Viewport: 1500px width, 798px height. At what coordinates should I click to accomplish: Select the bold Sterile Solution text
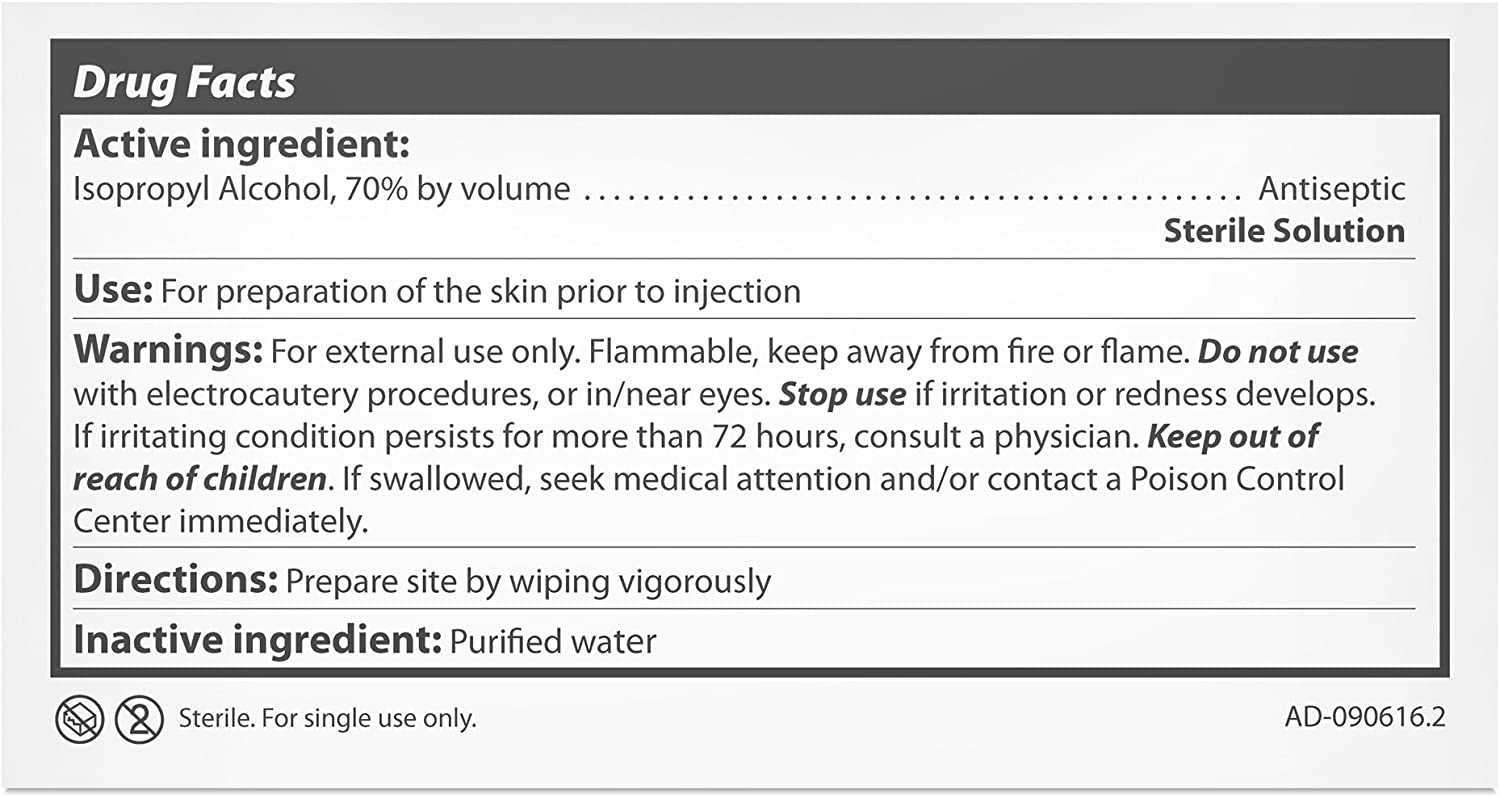1284,231
